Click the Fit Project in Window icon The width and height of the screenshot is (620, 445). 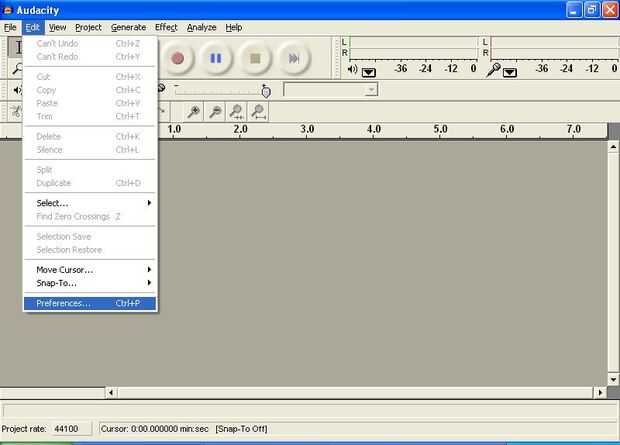click(x=258, y=112)
